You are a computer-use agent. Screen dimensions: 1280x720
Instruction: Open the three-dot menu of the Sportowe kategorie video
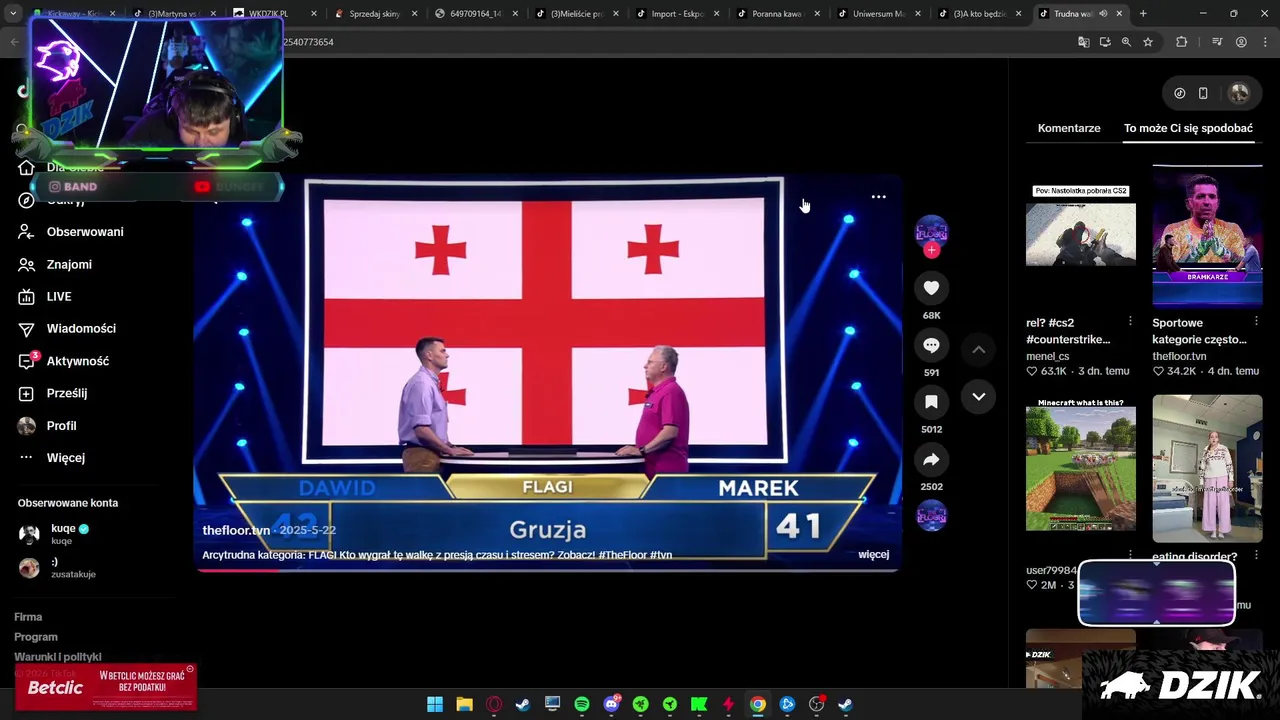coord(1257,322)
